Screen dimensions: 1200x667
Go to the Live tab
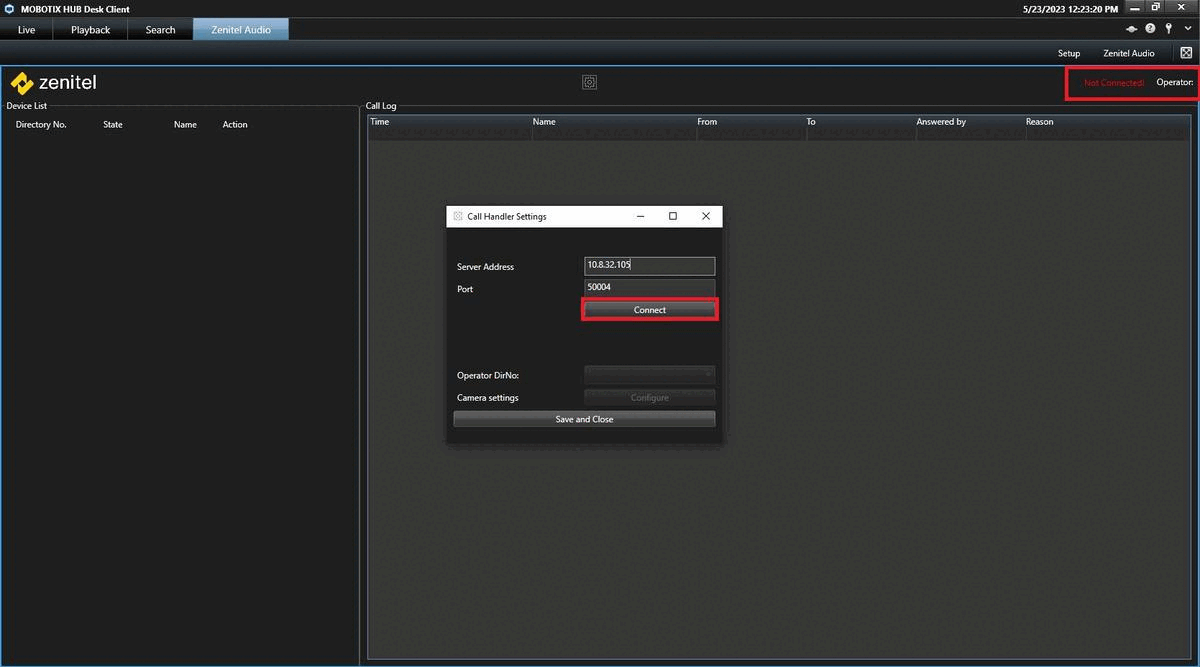26,30
